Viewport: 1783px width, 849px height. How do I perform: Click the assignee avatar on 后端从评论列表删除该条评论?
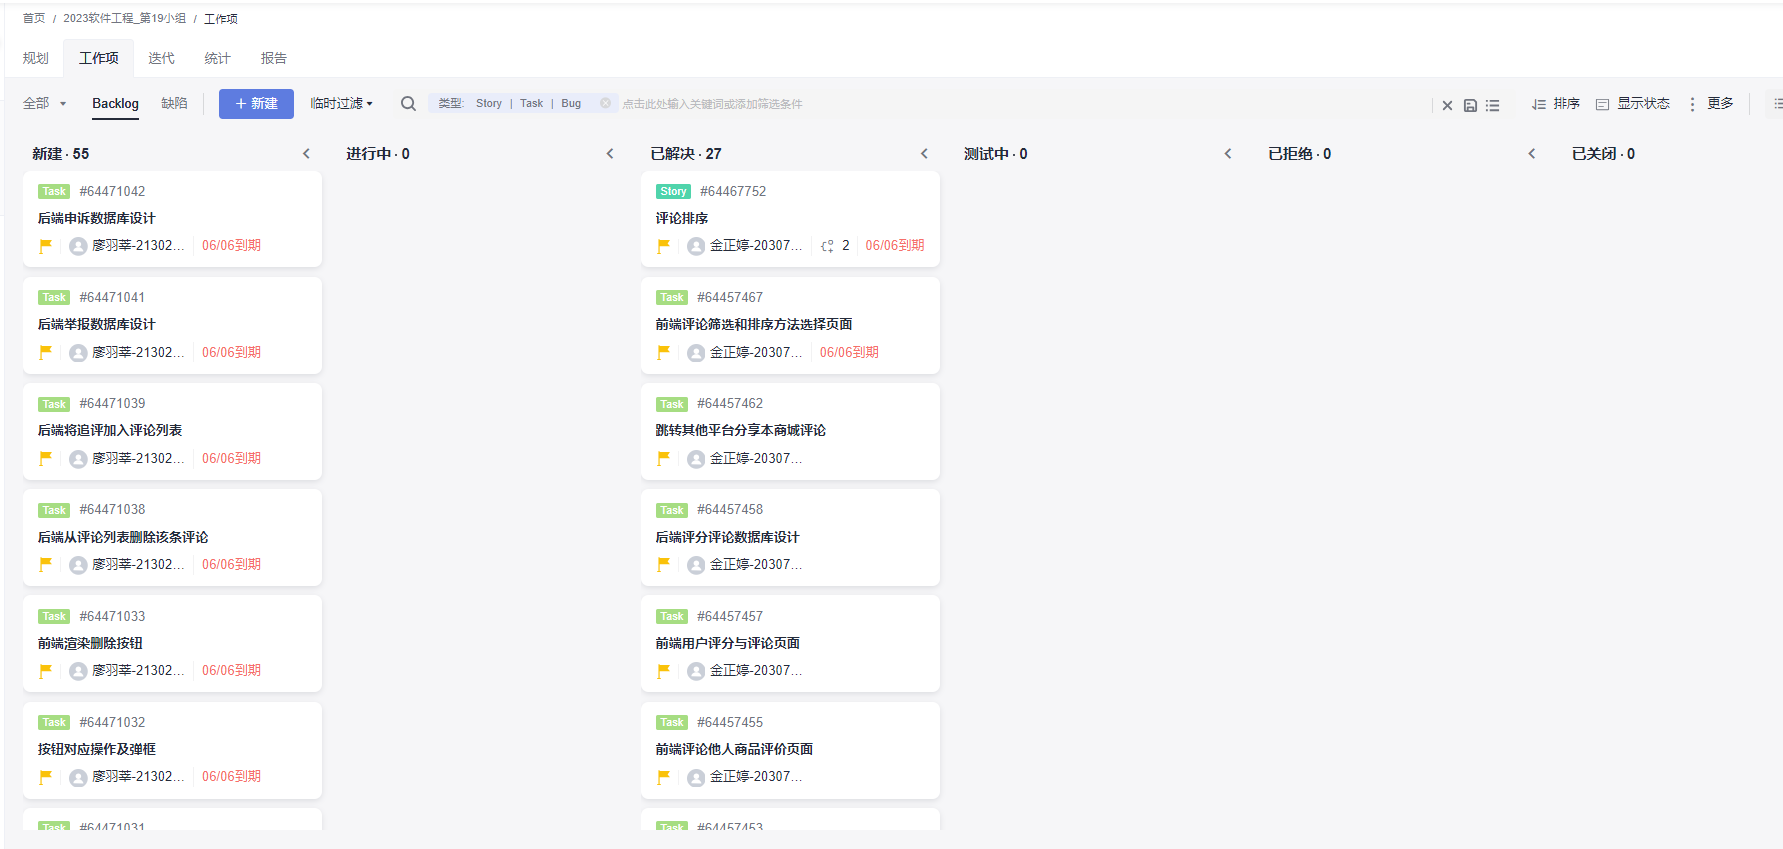(78, 565)
